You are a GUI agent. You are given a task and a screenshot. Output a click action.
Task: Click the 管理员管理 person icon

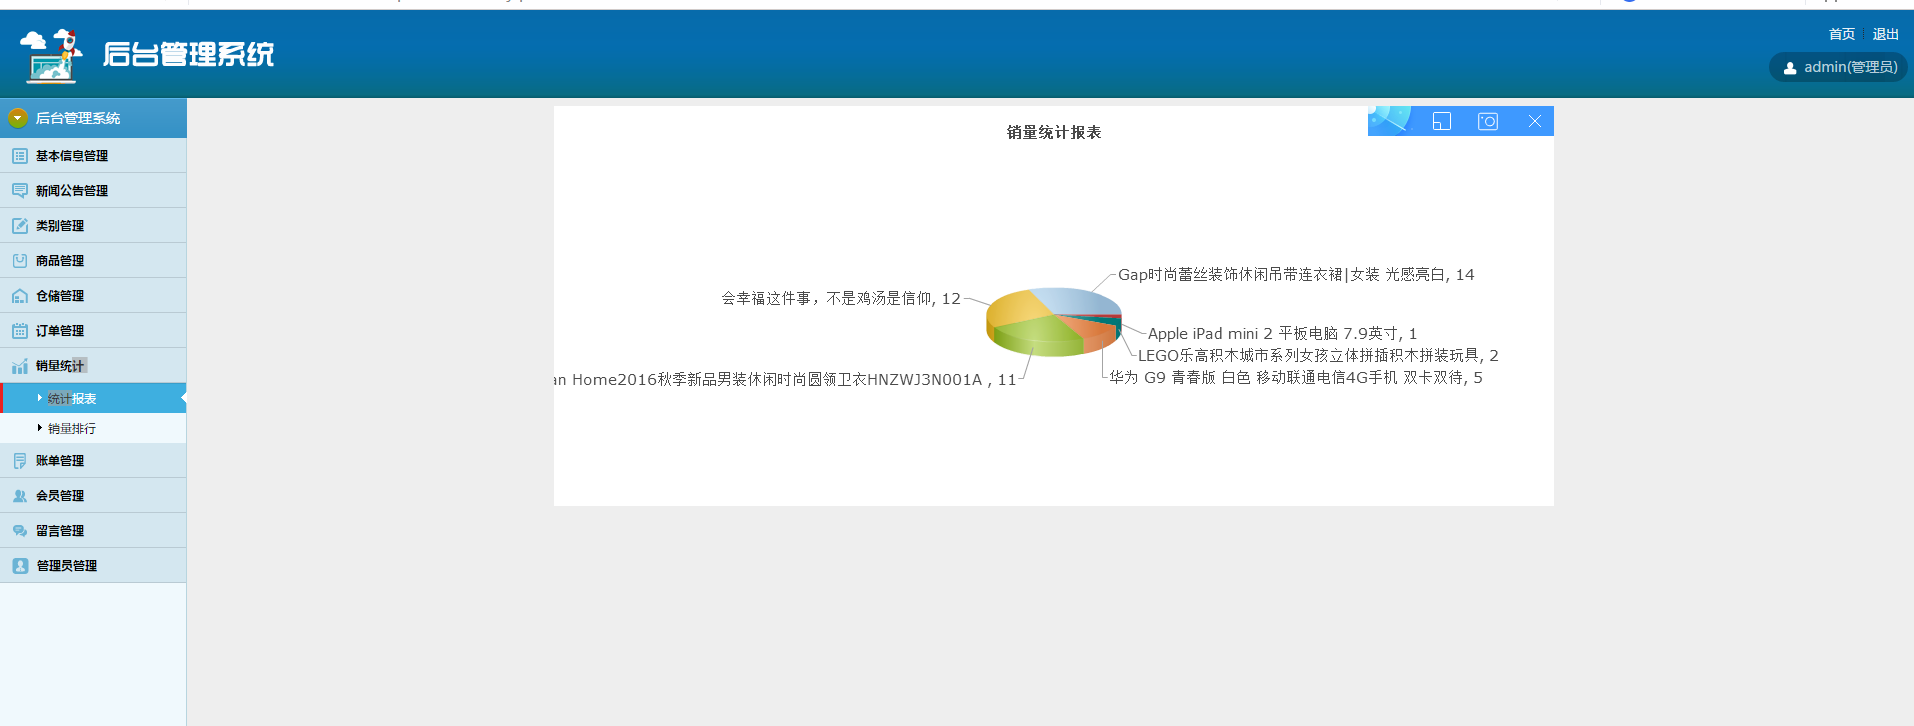click(20, 566)
